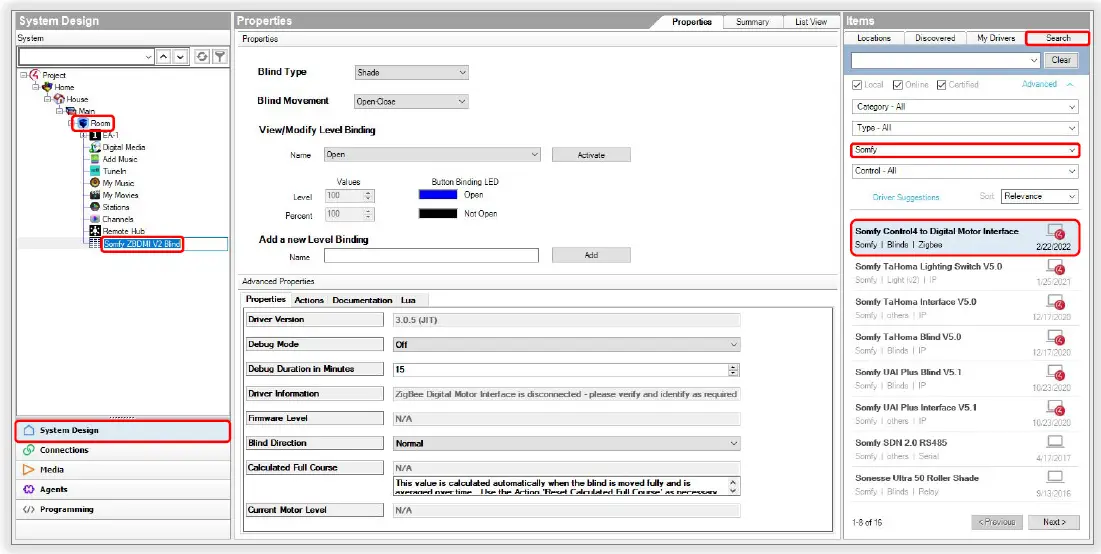
Task: Toggle the Online checkbox
Action: (897, 85)
